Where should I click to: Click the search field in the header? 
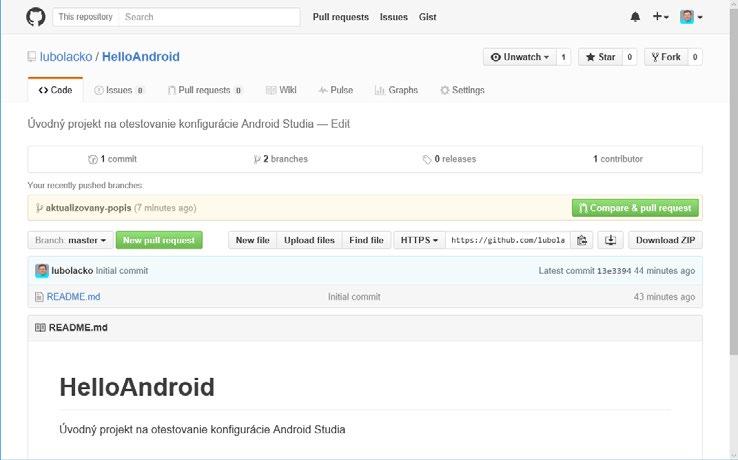(x=209, y=17)
